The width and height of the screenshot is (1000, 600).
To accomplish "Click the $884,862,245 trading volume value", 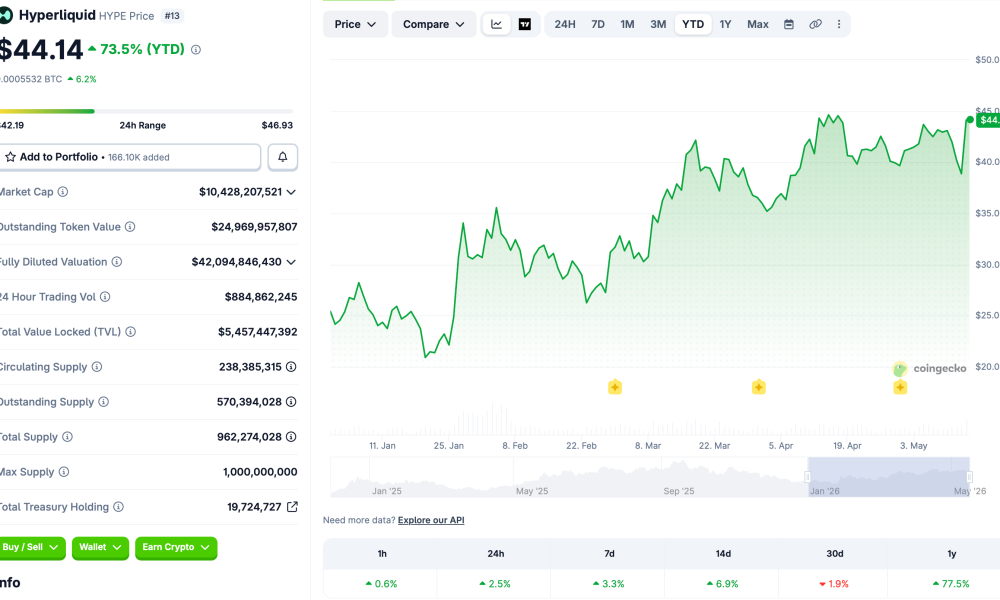I will (261, 297).
